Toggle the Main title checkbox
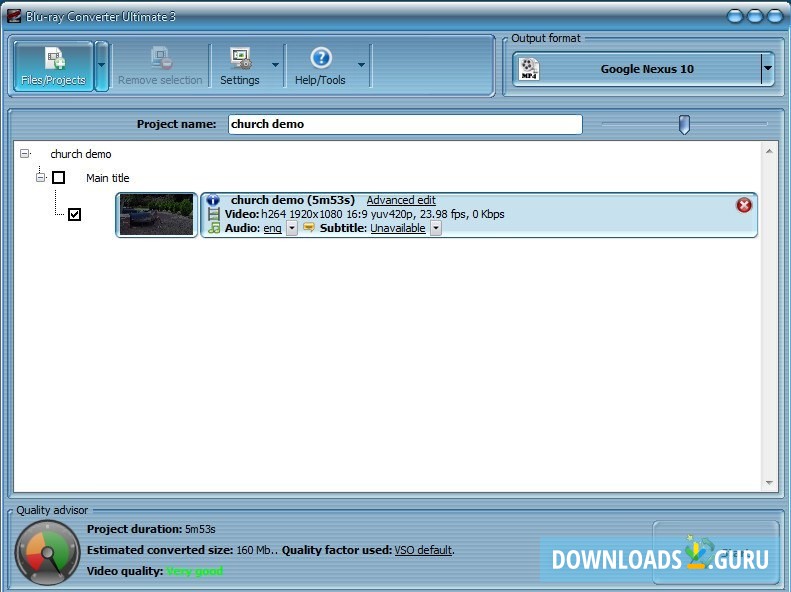 (59, 178)
